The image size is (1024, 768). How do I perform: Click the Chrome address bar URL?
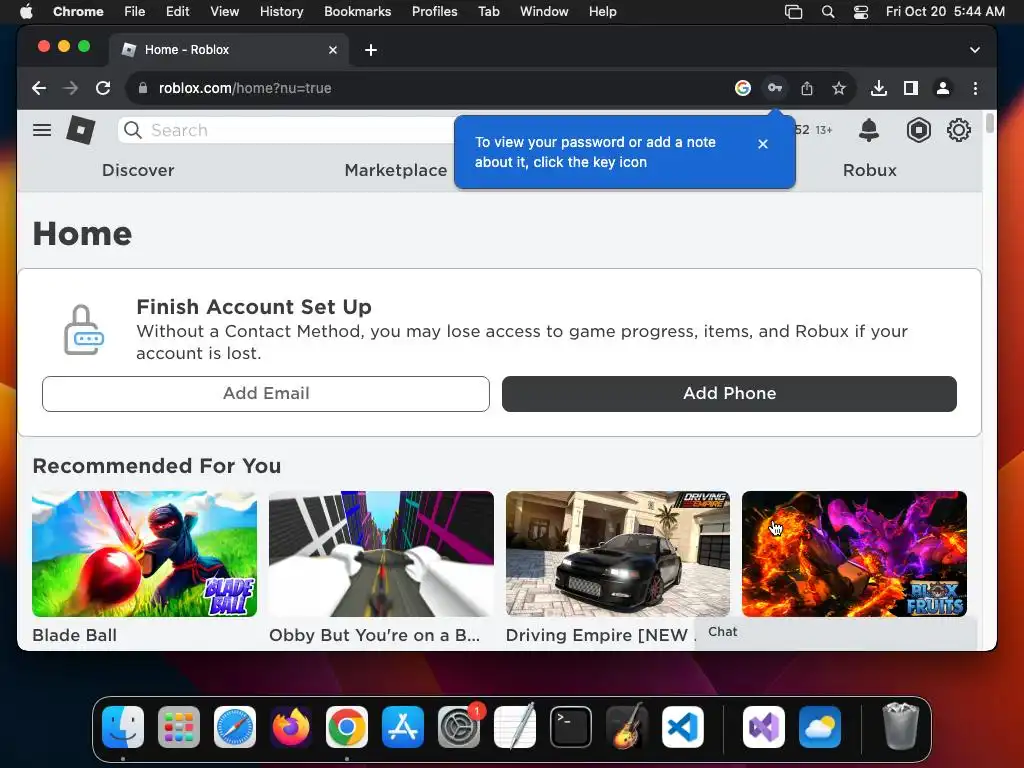(245, 88)
